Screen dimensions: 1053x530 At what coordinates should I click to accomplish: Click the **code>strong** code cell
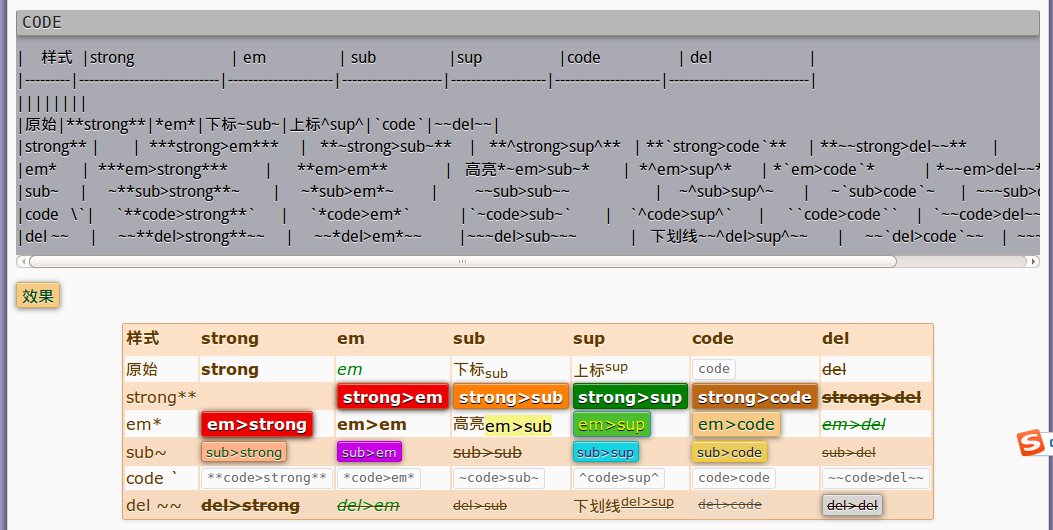(x=267, y=478)
